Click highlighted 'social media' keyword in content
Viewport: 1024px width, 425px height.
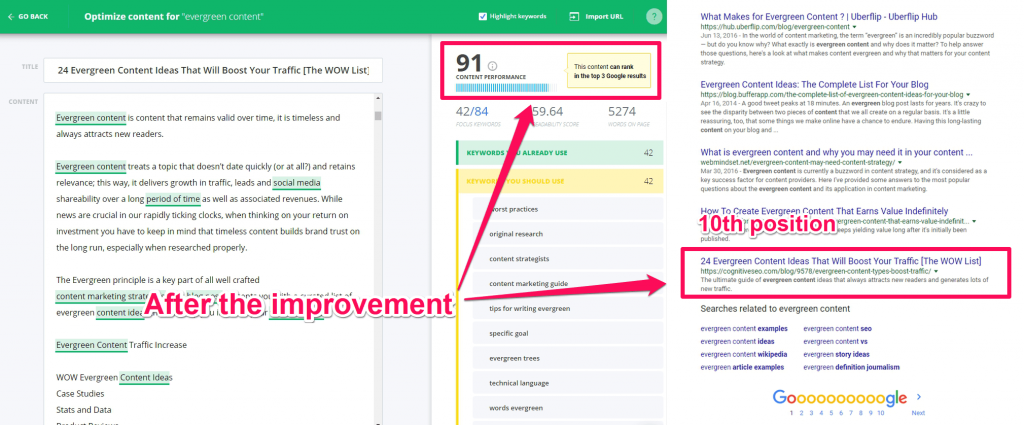click(296, 183)
